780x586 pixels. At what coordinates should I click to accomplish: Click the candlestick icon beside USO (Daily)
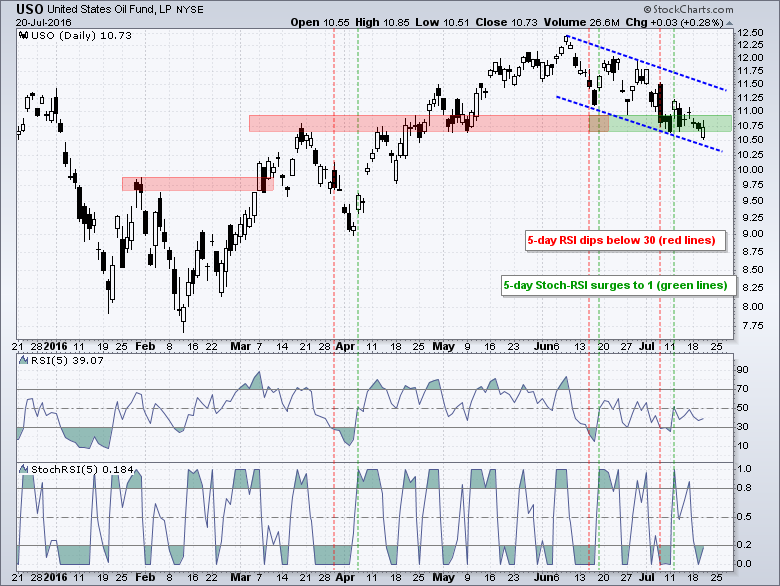(x=23, y=35)
